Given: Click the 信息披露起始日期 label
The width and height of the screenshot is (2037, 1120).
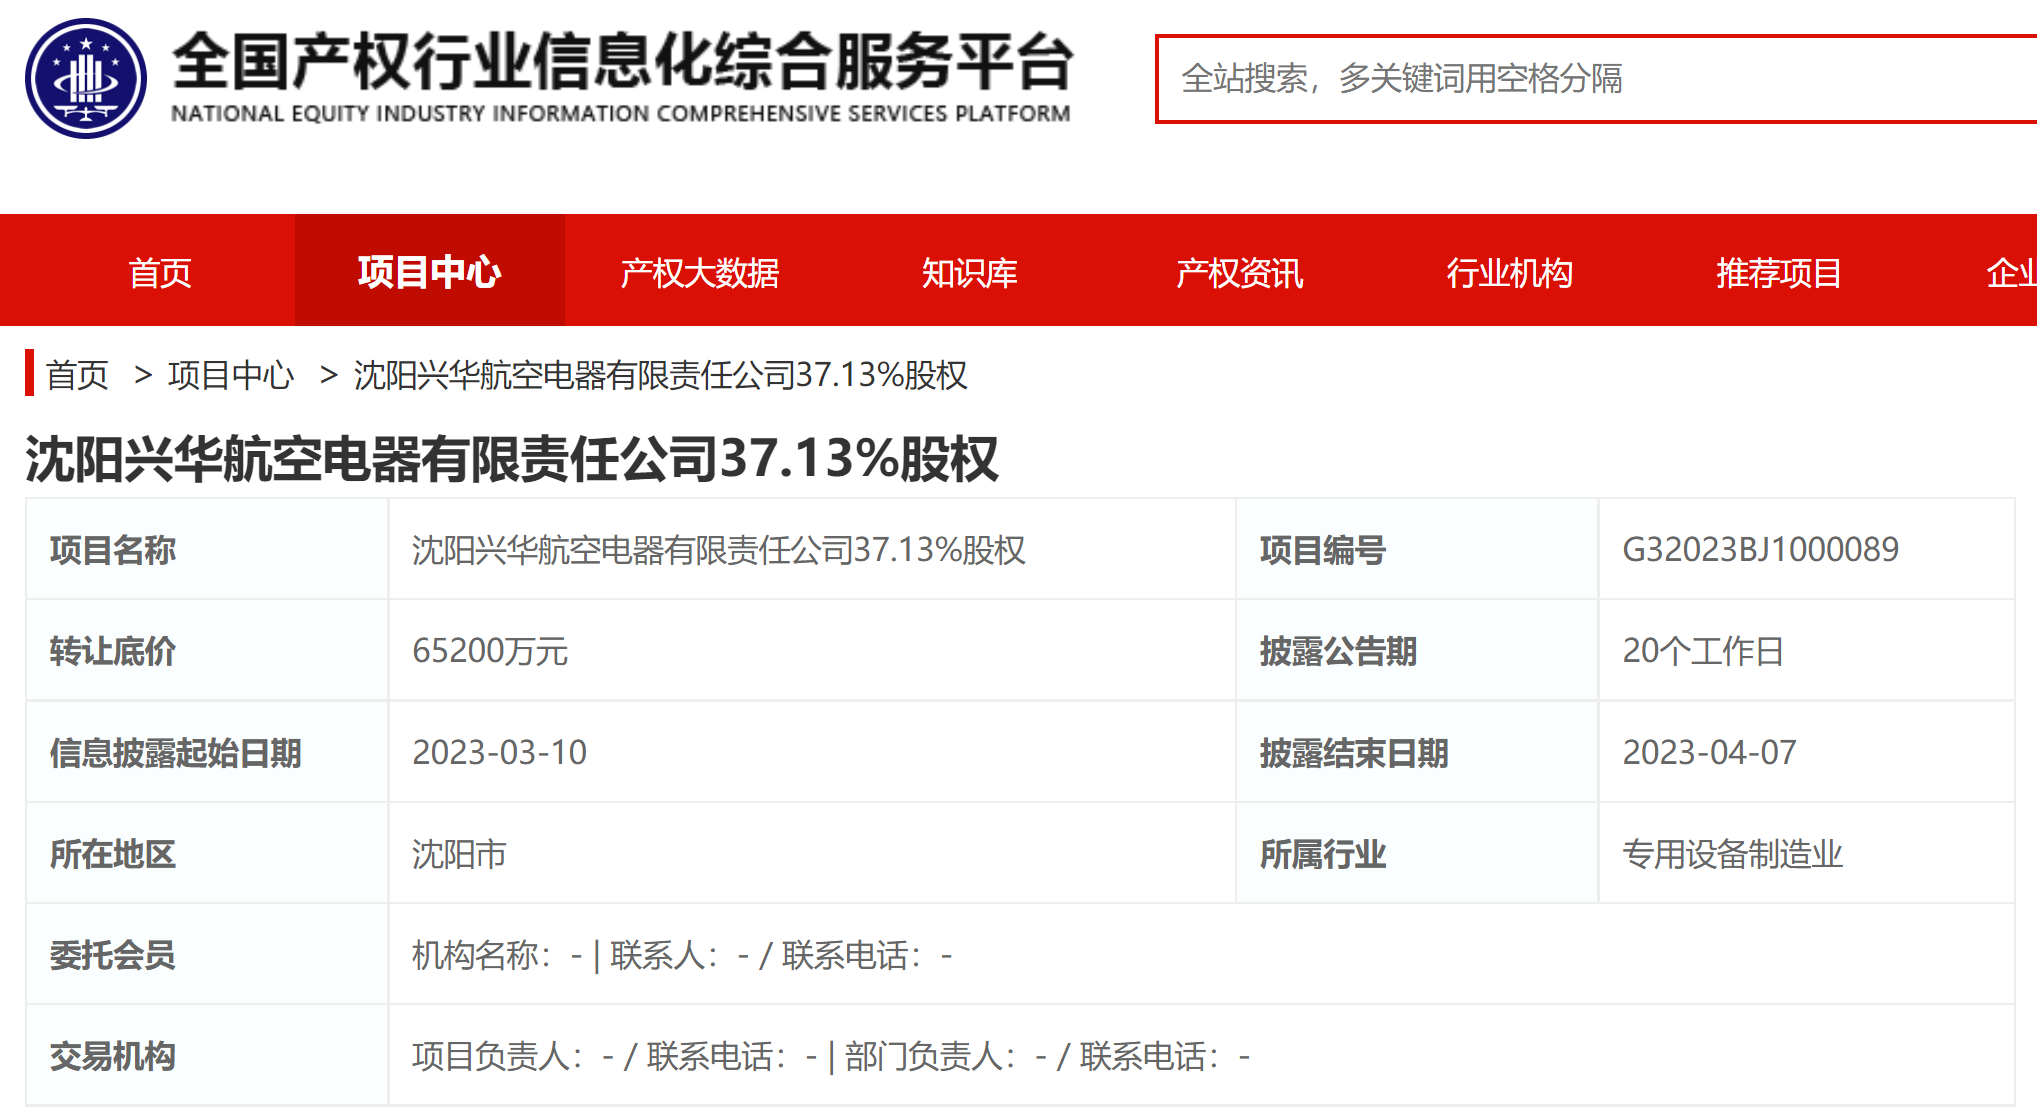Looking at the screenshot, I should [x=176, y=753].
